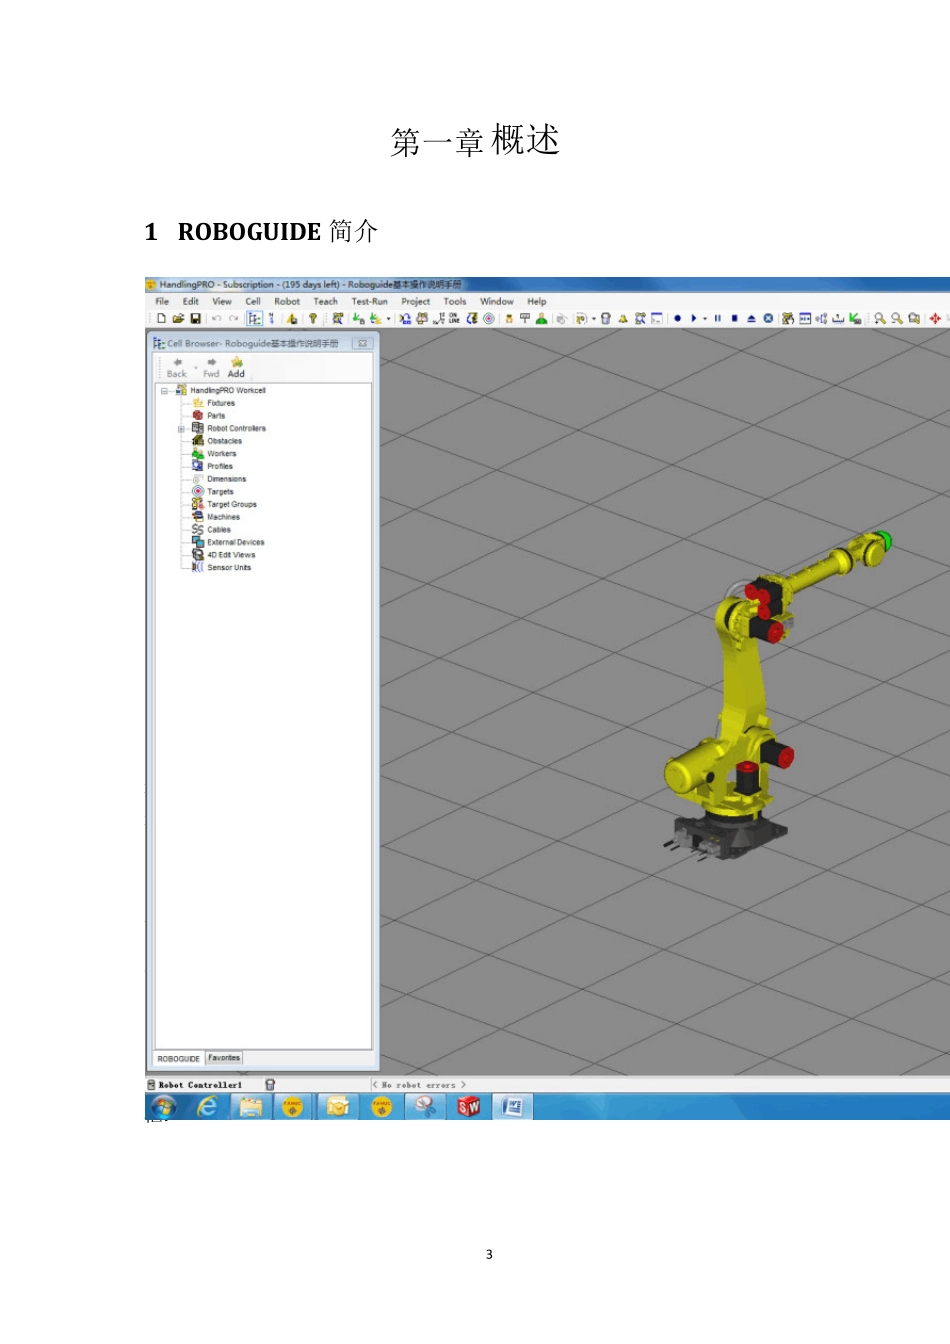Click Add star button in Cell Browser
The height and width of the screenshot is (1344, 950).
(237, 368)
